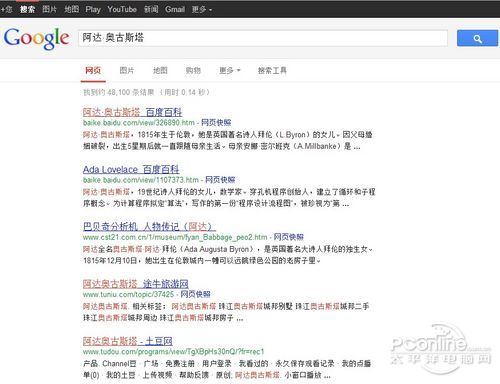Open result Ada Lovelace_百度百科
Viewport: 500px width, 384px height.
click(131, 169)
